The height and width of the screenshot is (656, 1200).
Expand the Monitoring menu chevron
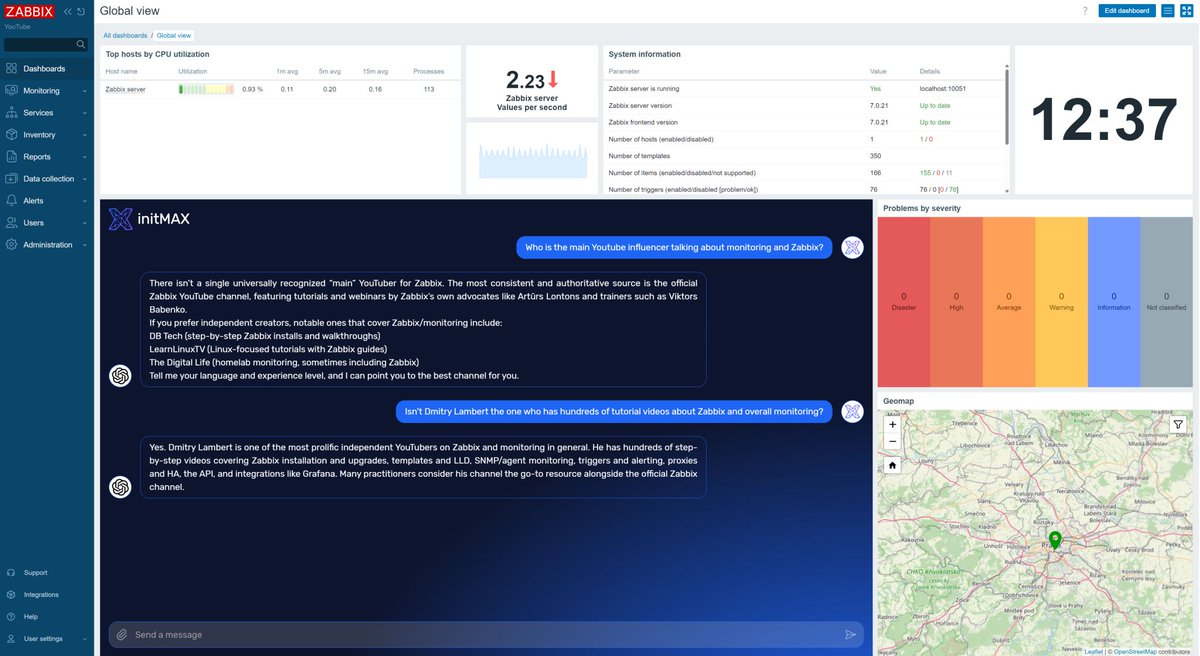click(85, 91)
